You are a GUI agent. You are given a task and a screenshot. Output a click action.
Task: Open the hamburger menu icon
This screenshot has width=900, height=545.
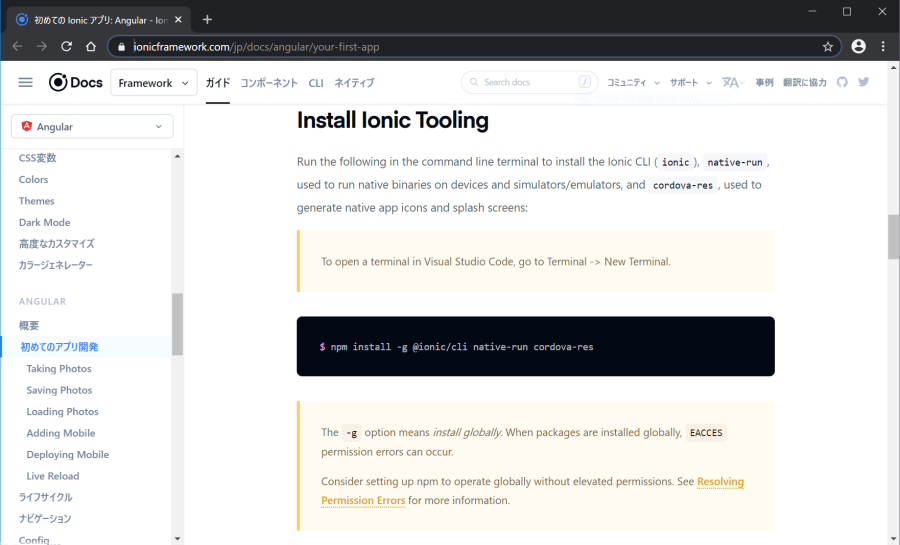point(25,83)
